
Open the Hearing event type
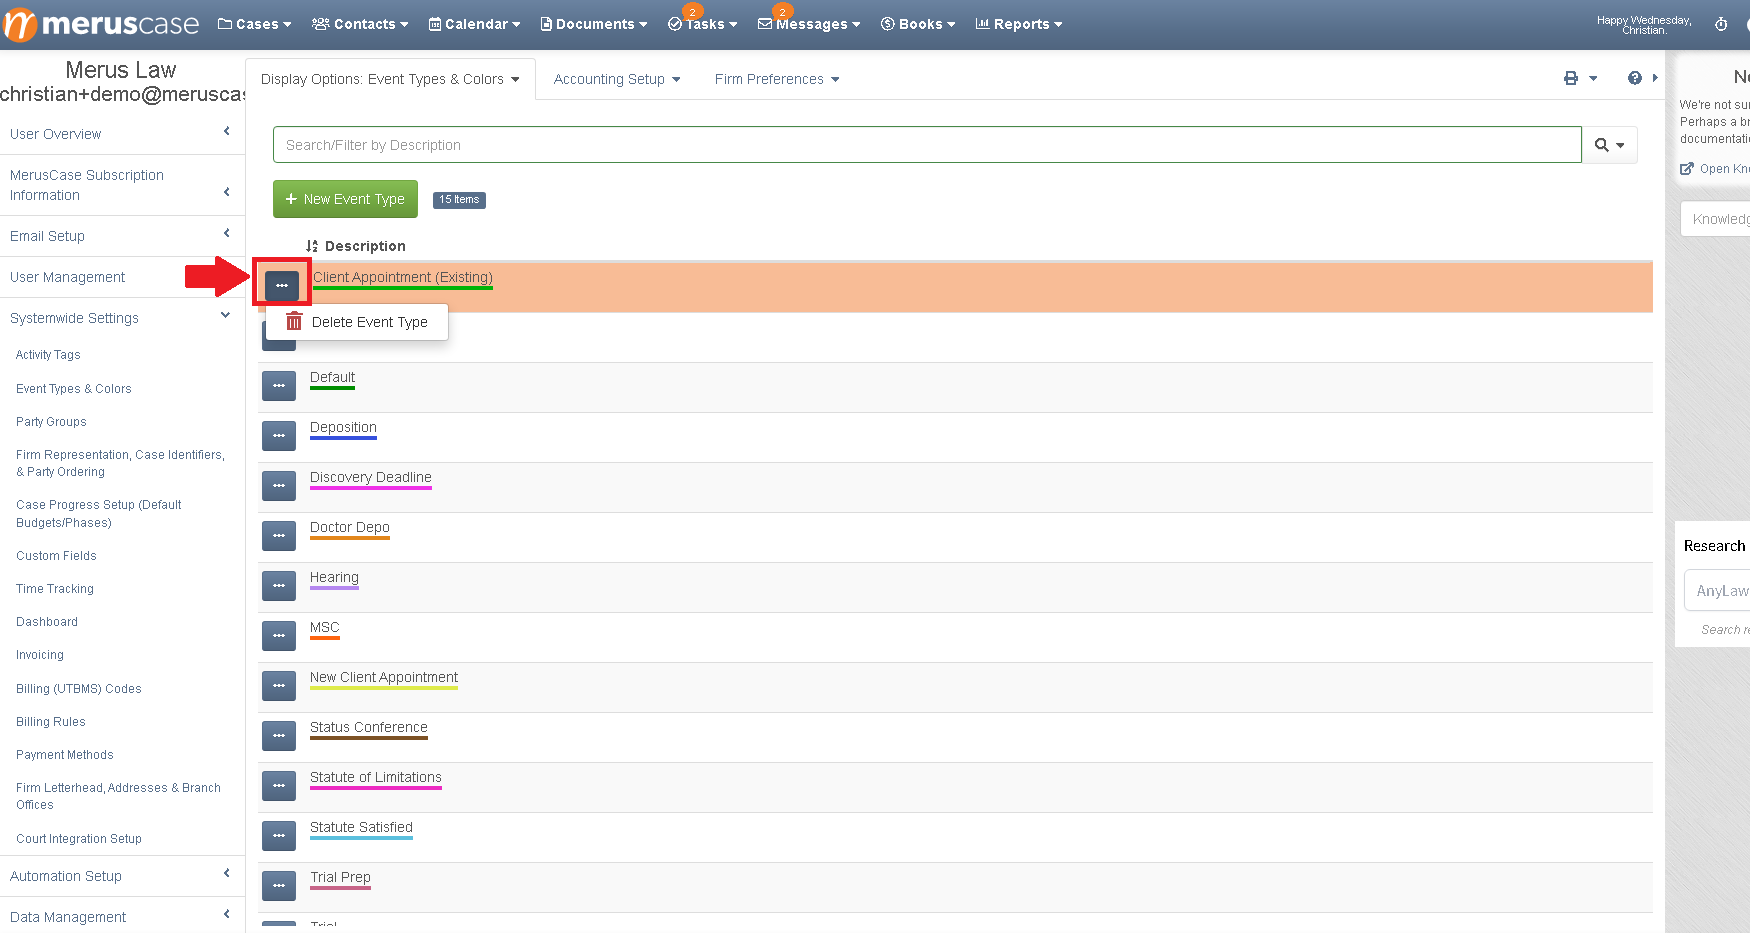[x=334, y=577]
